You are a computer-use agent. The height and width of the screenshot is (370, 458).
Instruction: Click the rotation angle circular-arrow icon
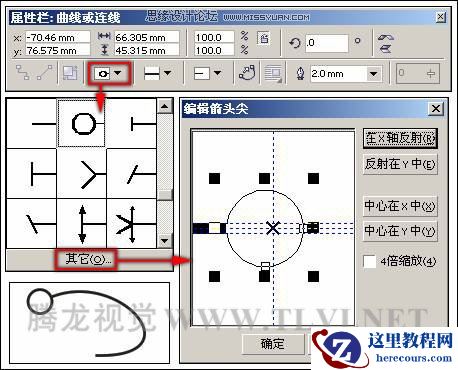point(295,43)
